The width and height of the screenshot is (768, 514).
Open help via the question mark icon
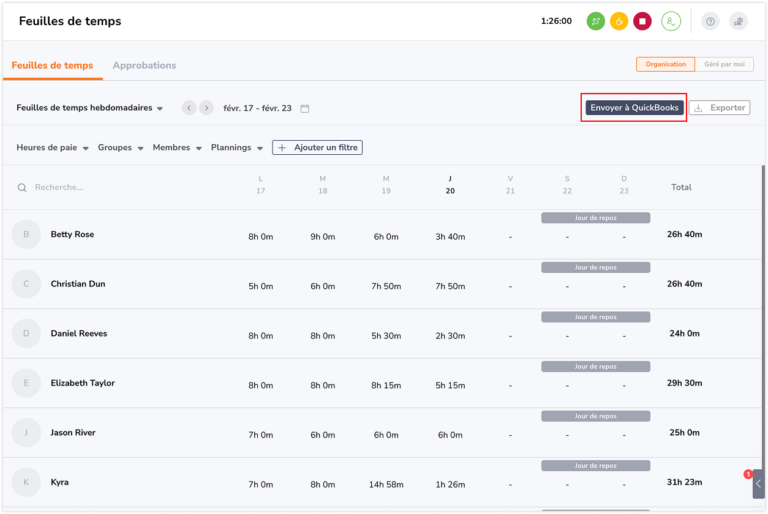[710, 21]
